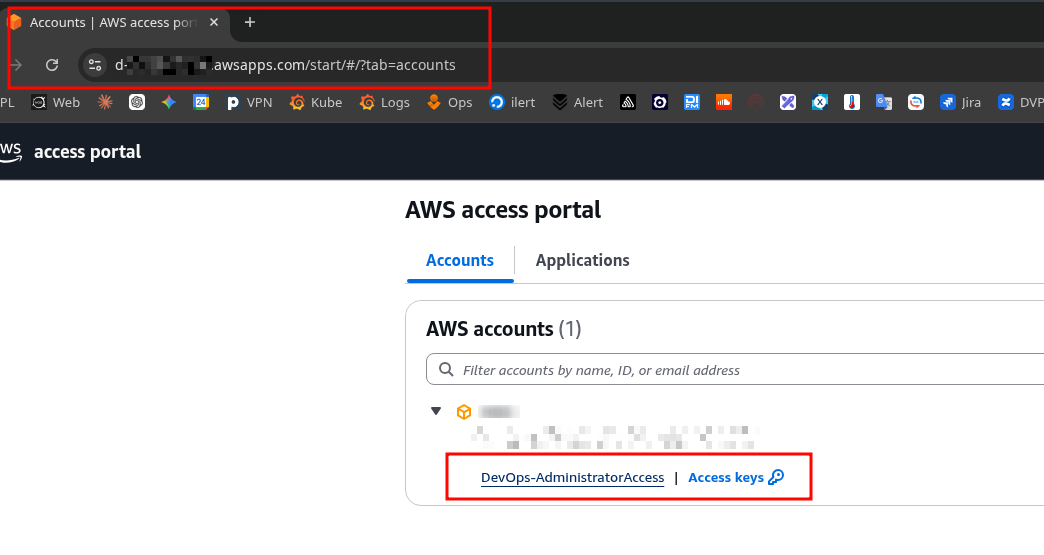Open the Ops bookmark

pyautogui.click(x=449, y=102)
